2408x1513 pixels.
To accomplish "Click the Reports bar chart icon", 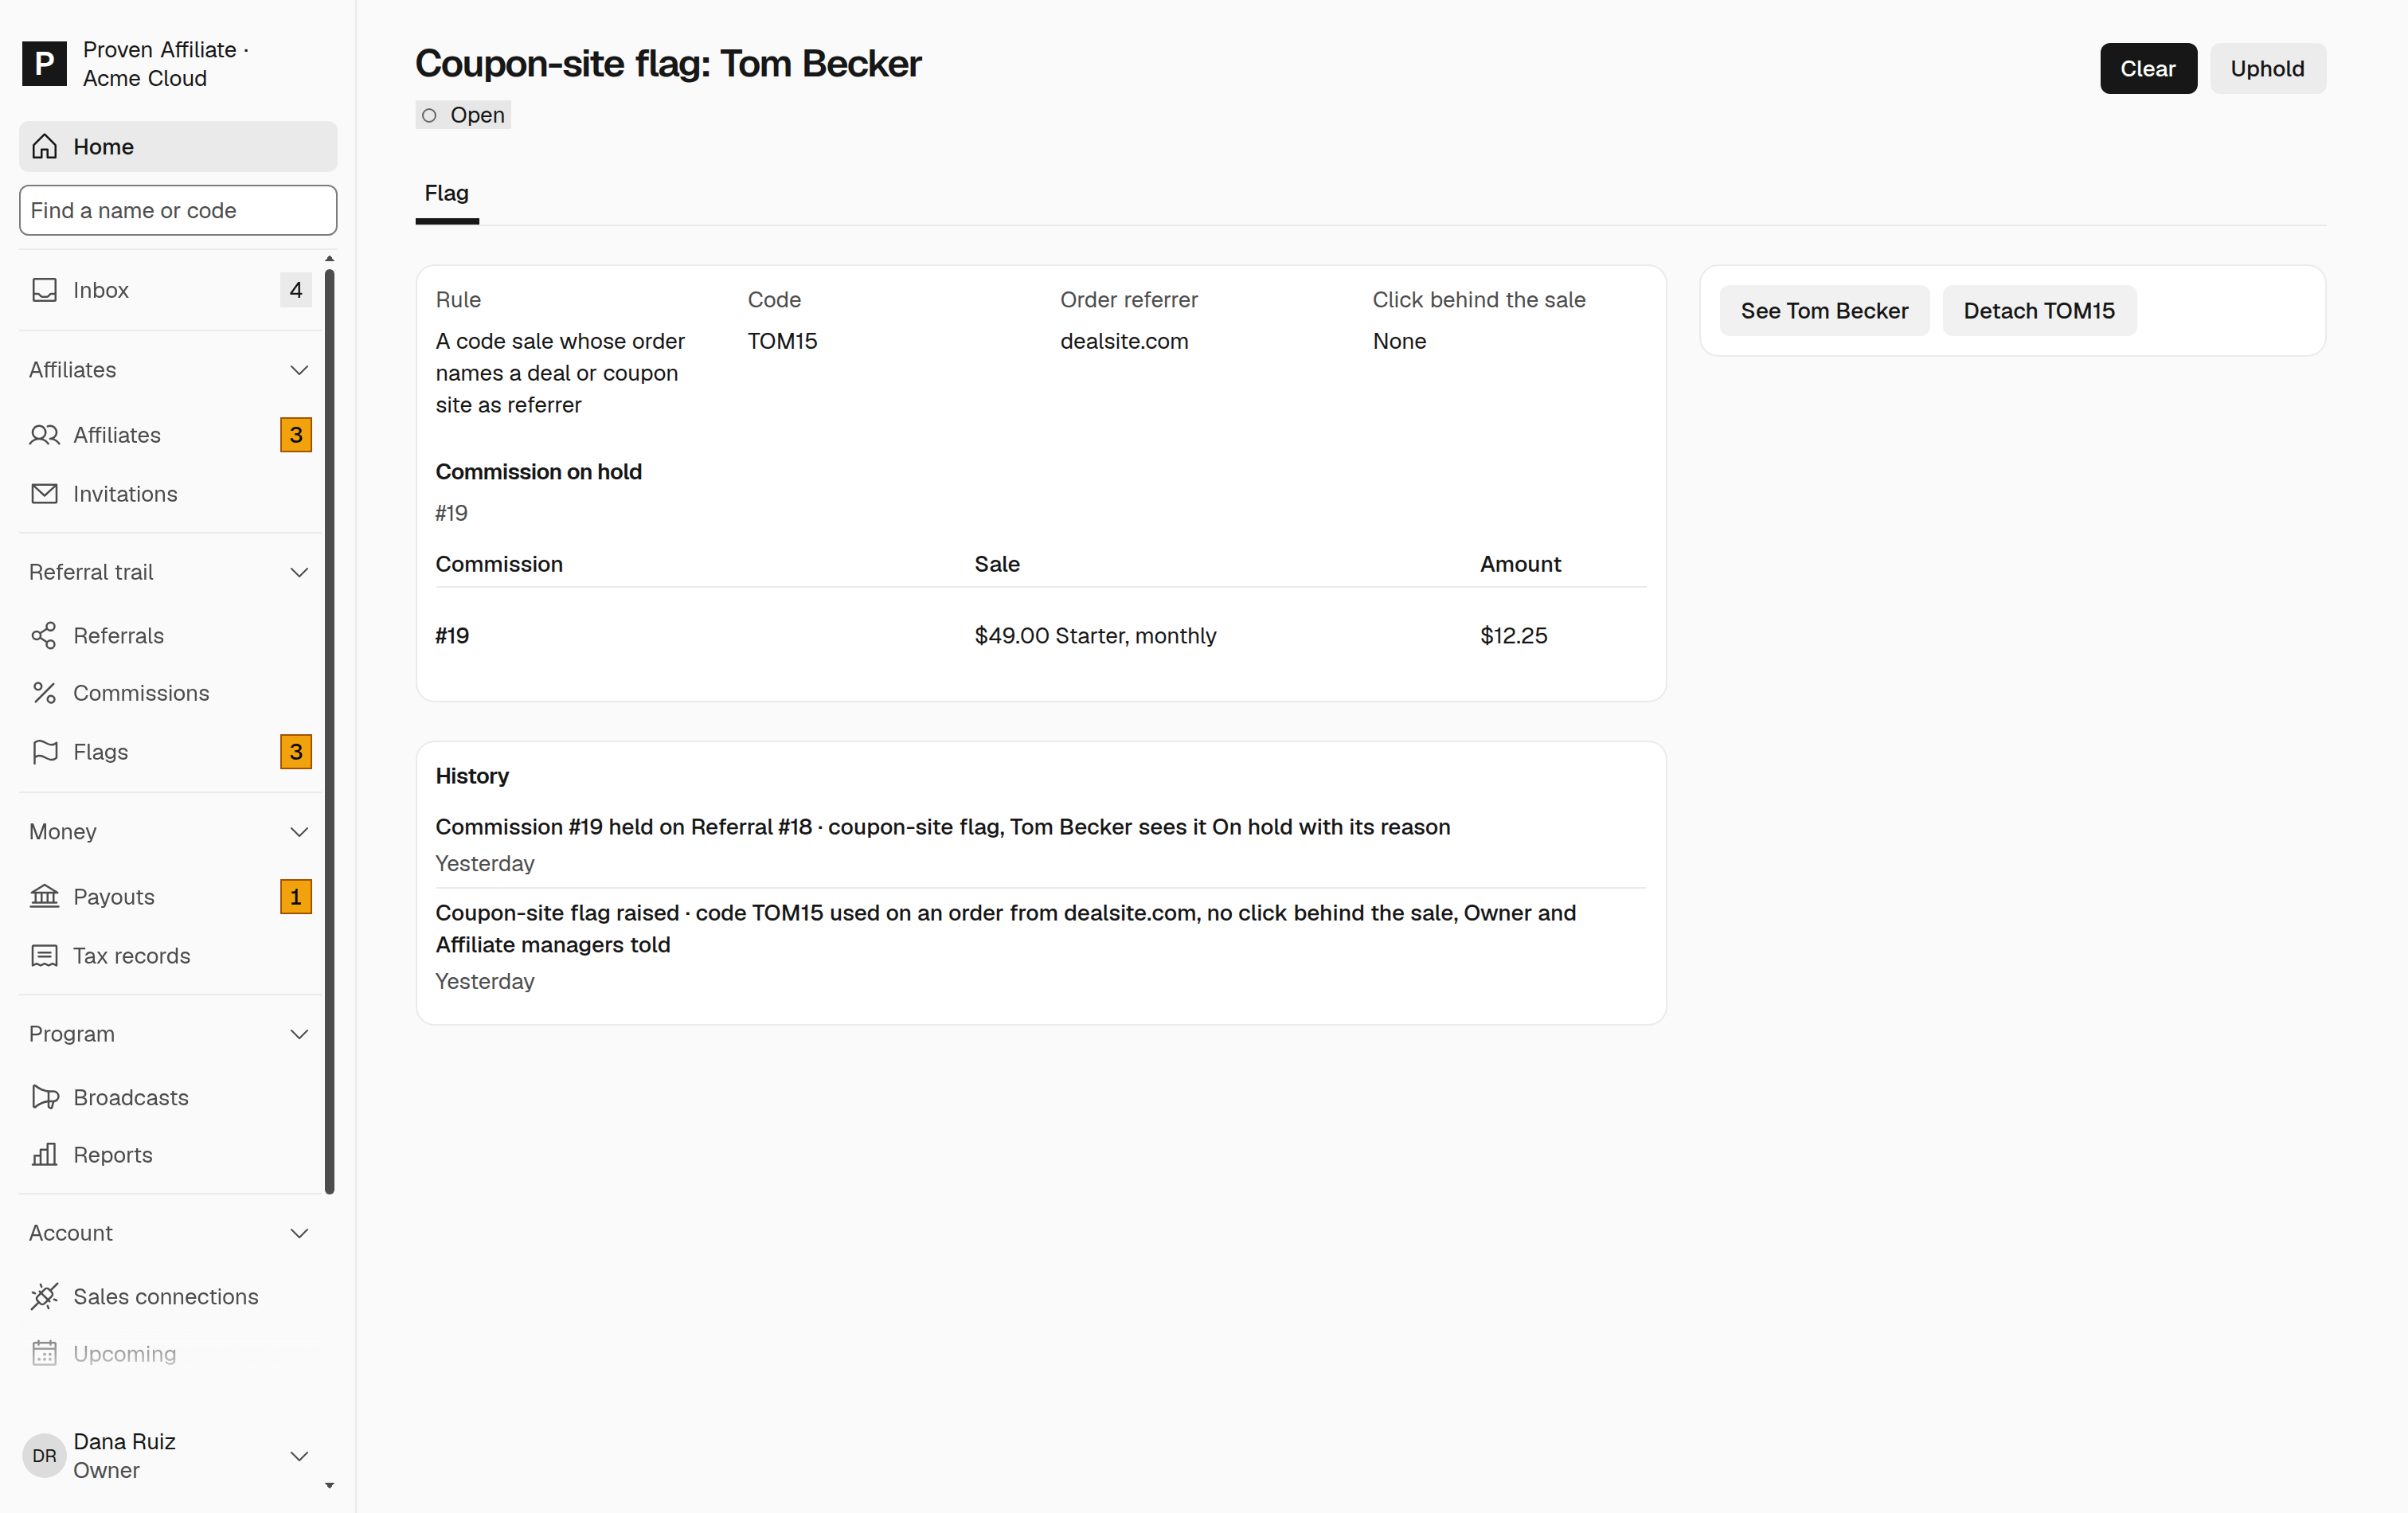I will coord(44,1155).
